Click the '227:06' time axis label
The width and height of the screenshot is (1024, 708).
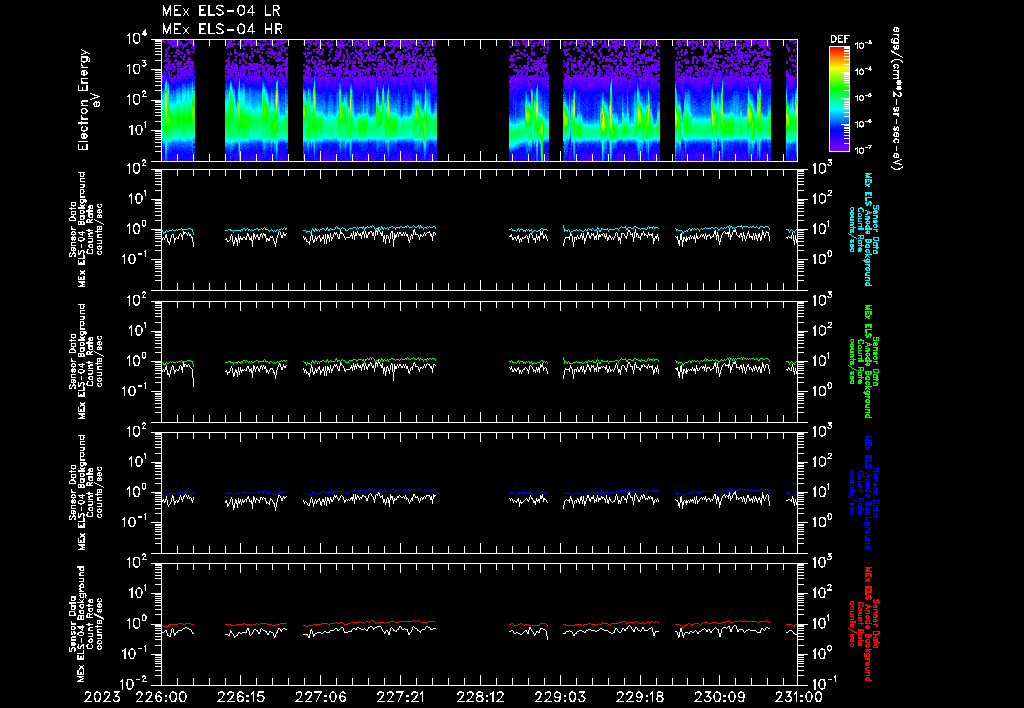321,697
